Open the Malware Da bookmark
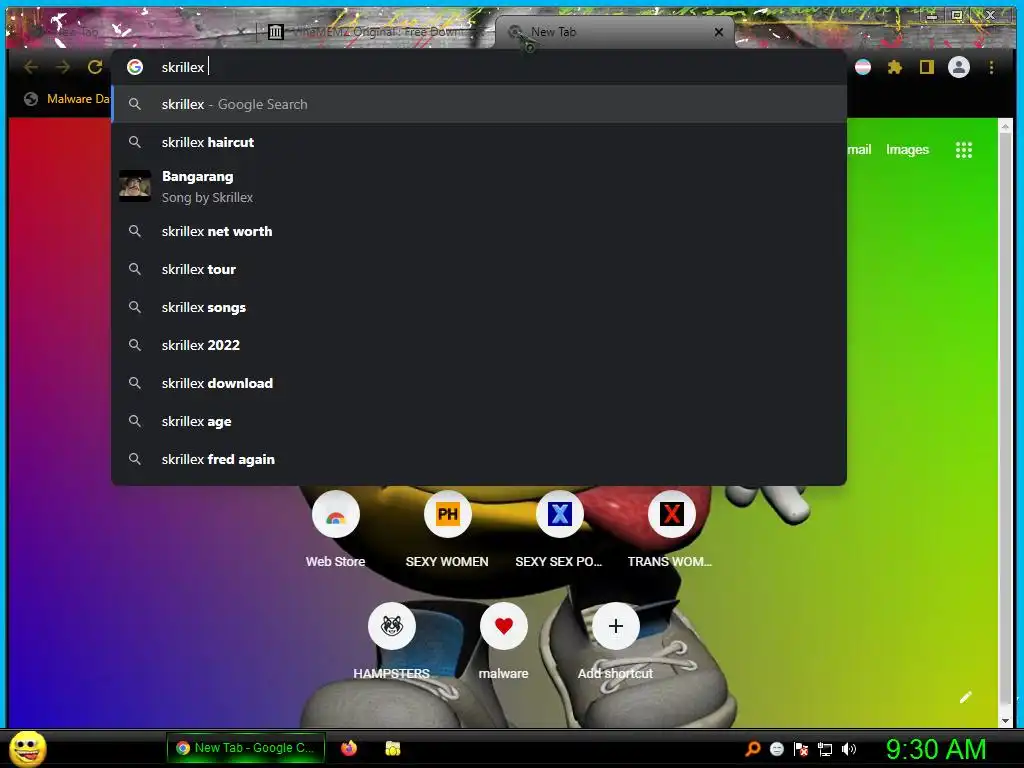Screen dimensions: 1024x768 (67, 99)
